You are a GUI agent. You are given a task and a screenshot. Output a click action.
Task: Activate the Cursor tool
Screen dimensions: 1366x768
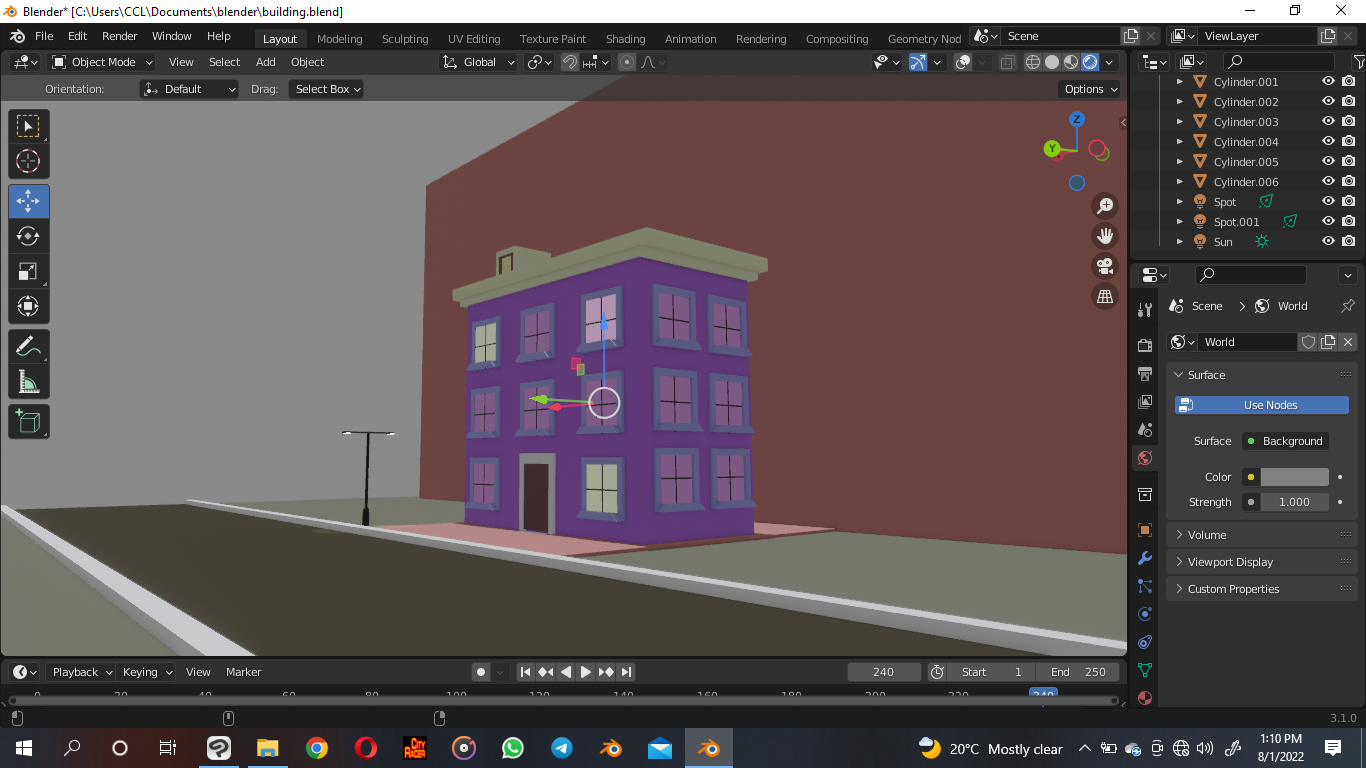(x=29, y=162)
